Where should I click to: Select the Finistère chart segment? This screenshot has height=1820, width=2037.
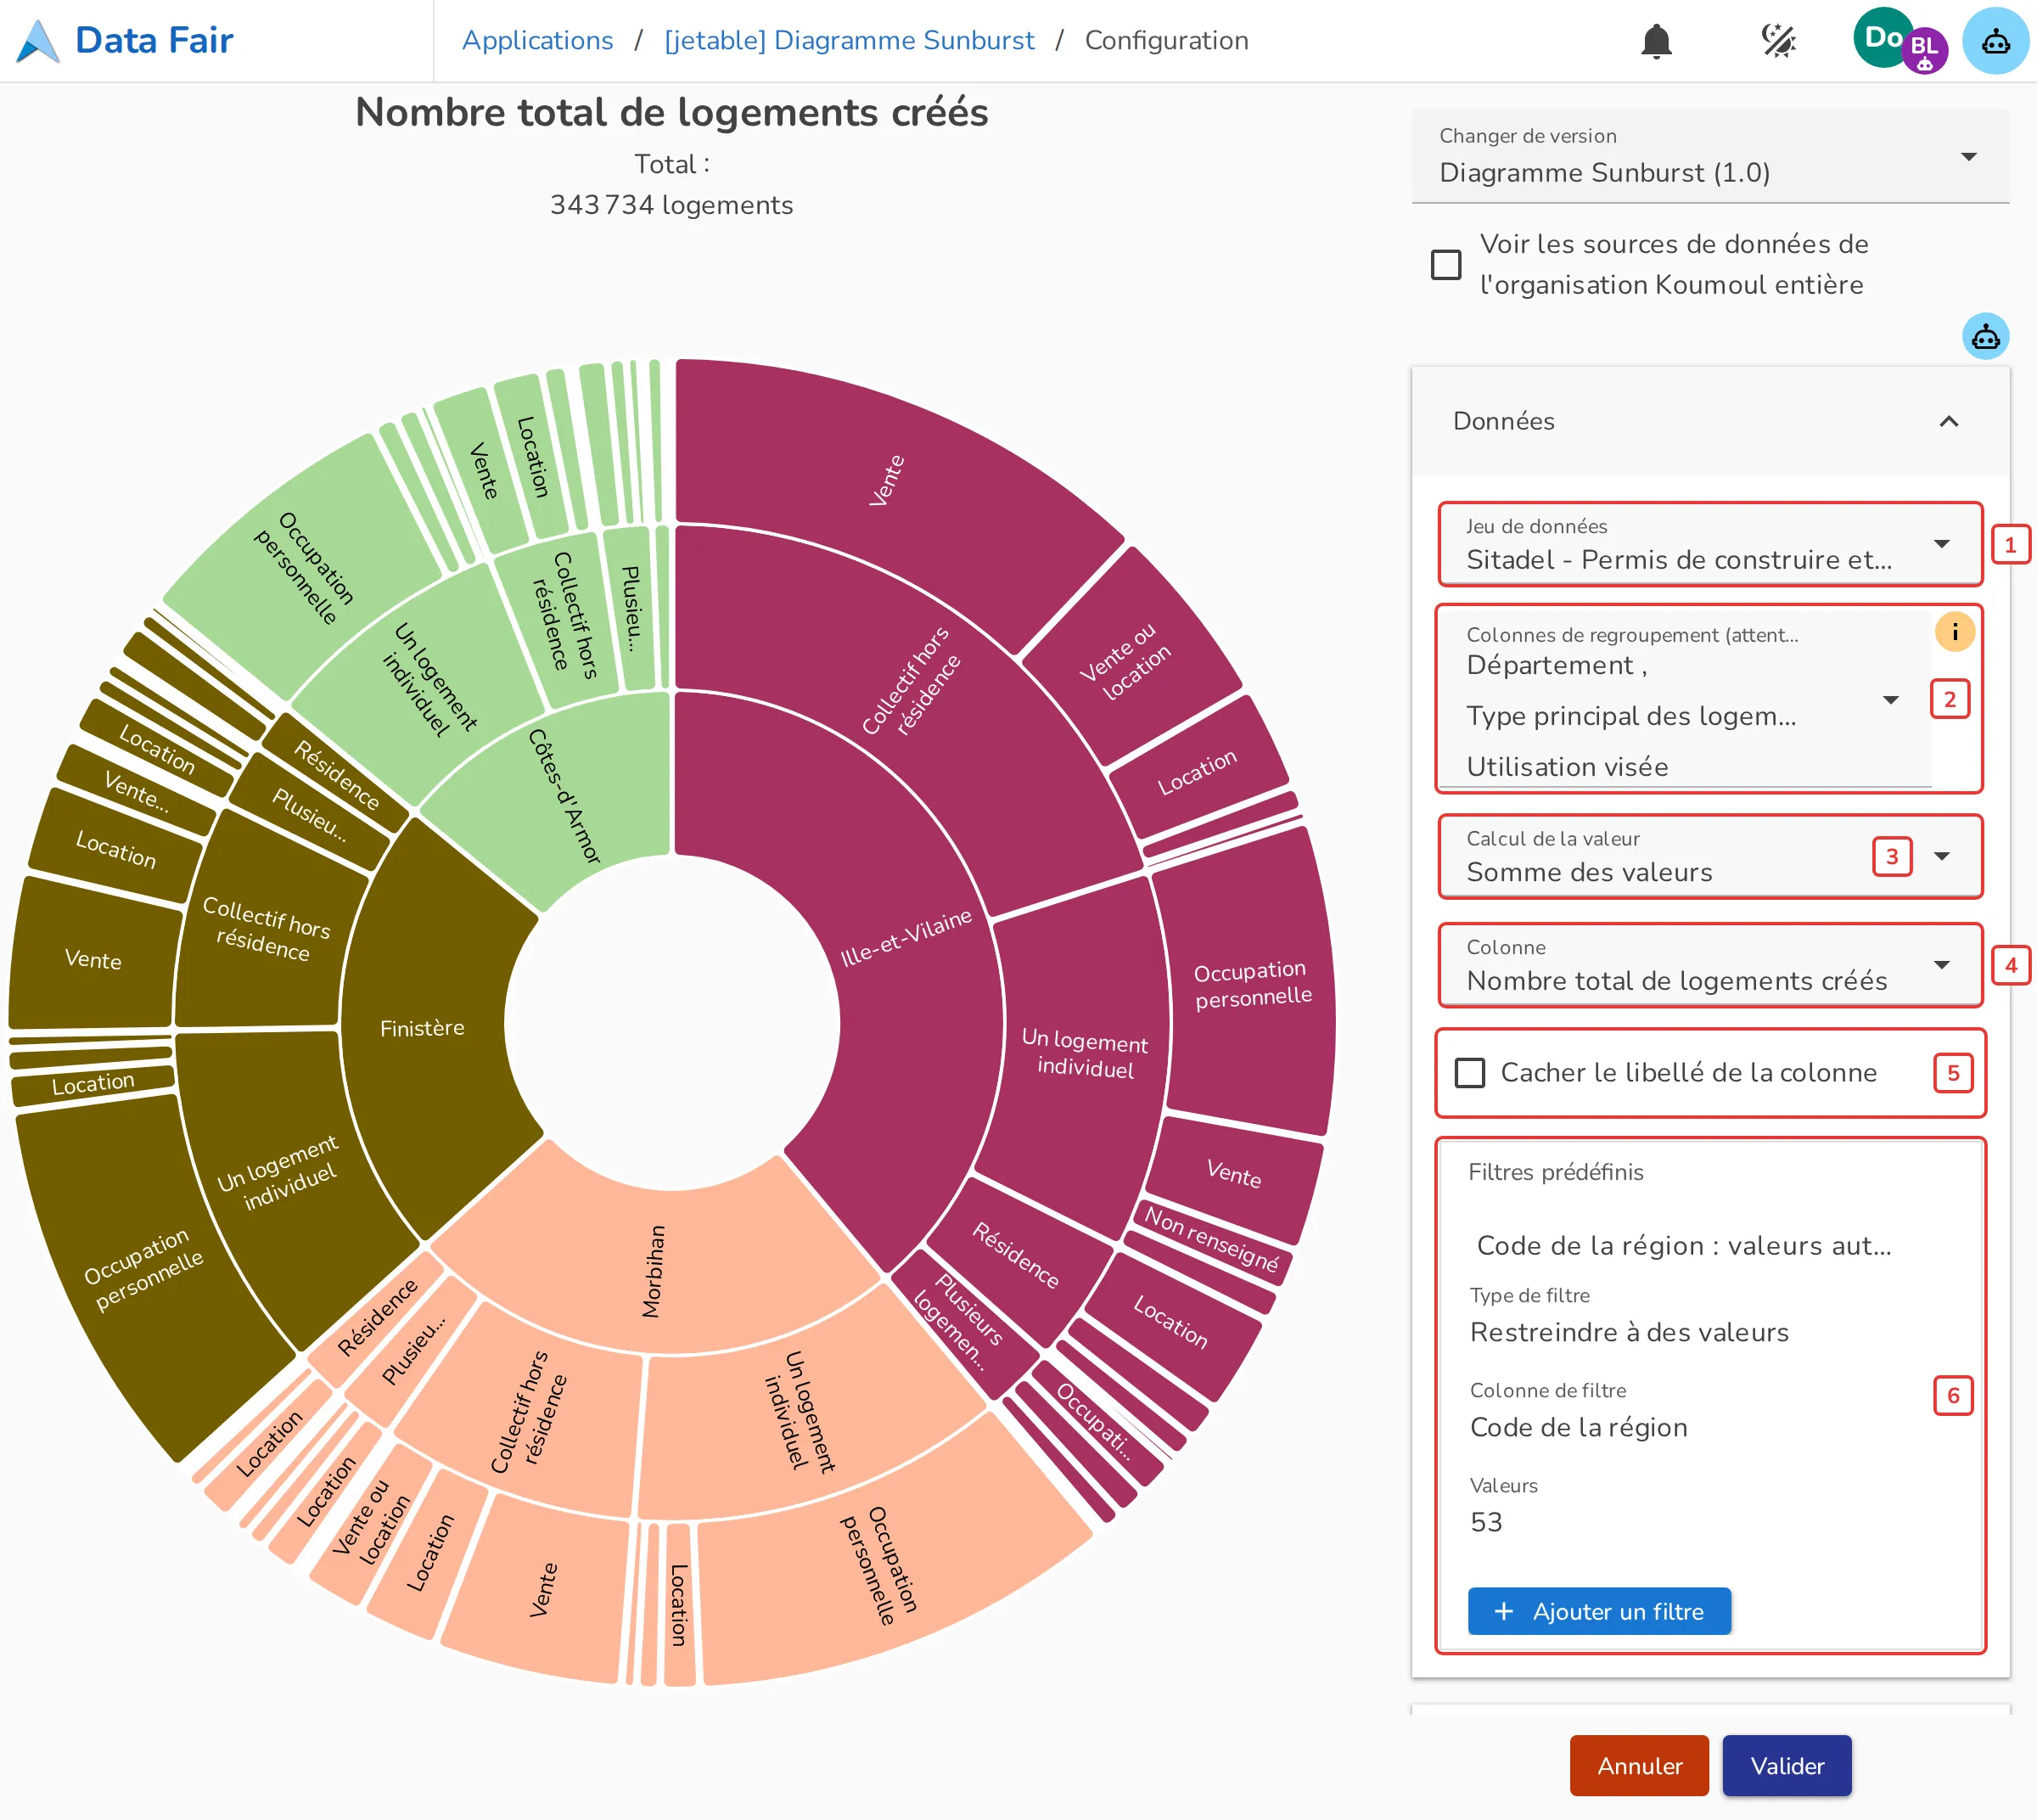tap(422, 1028)
